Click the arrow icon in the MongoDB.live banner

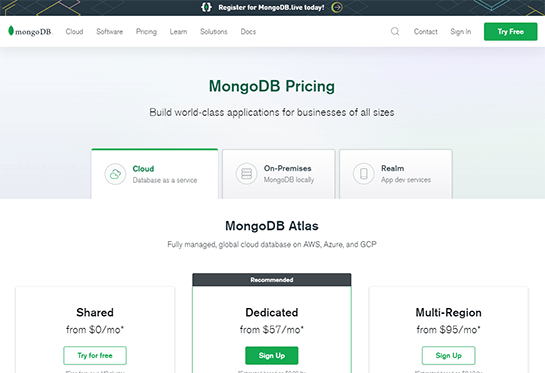336,7
